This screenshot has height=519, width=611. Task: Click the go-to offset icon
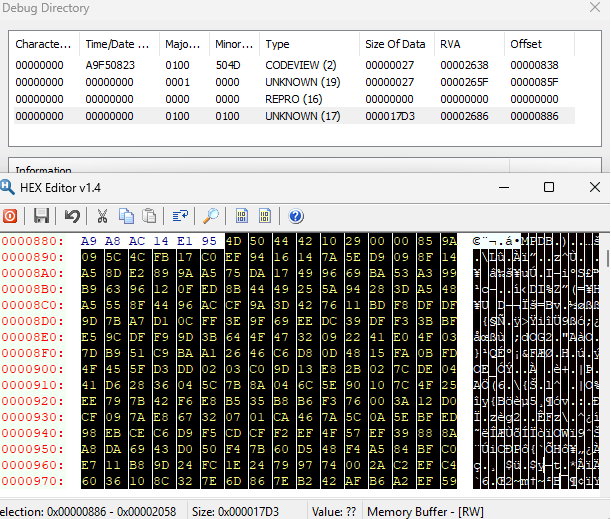(x=180, y=216)
